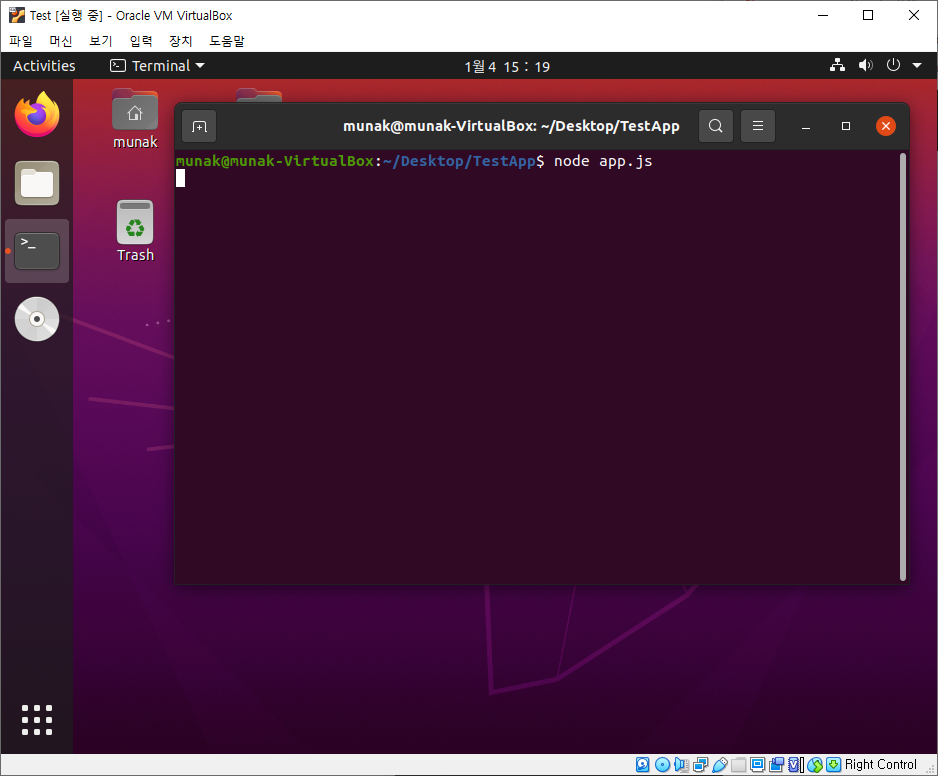Open new tab in terminal window
This screenshot has height=776, width=938.
[199, 126]
